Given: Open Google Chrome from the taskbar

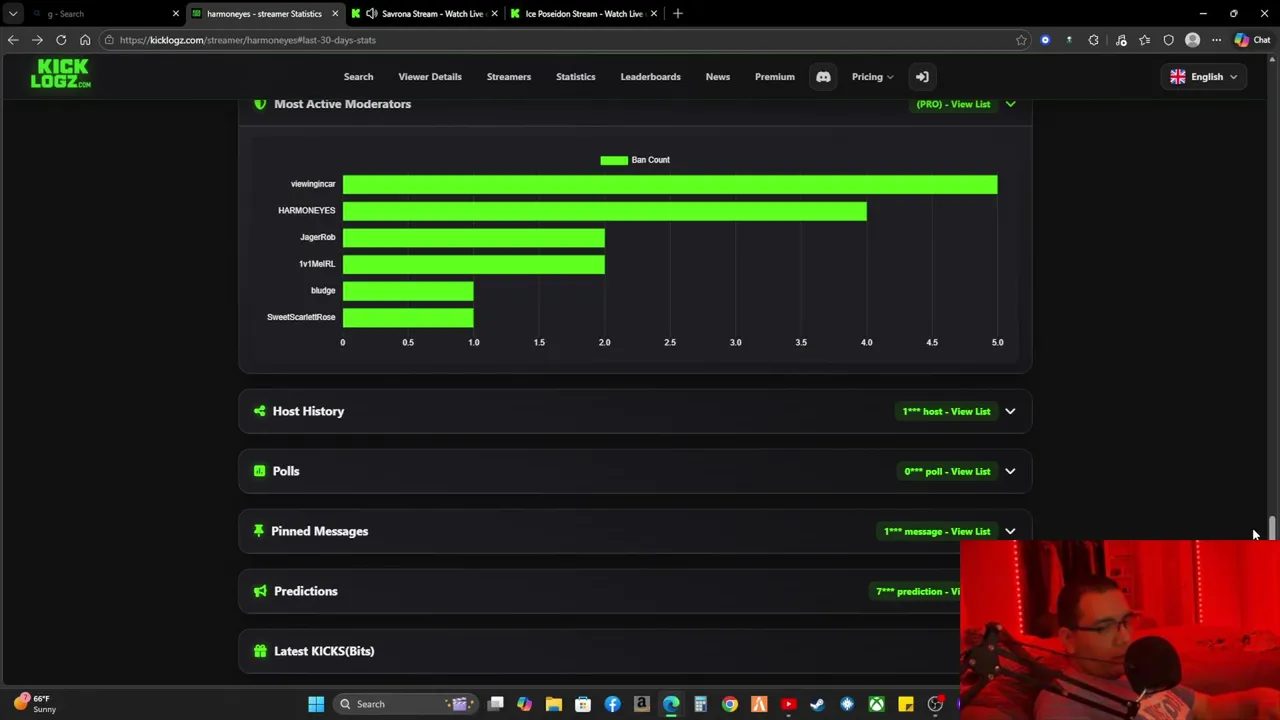Looking at the screenshot, I should pyautogui.click(x=730, y=704).
